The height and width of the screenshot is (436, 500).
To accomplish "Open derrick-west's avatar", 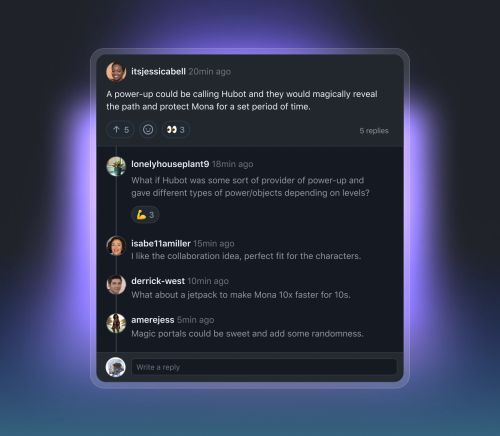I will 116,285.
